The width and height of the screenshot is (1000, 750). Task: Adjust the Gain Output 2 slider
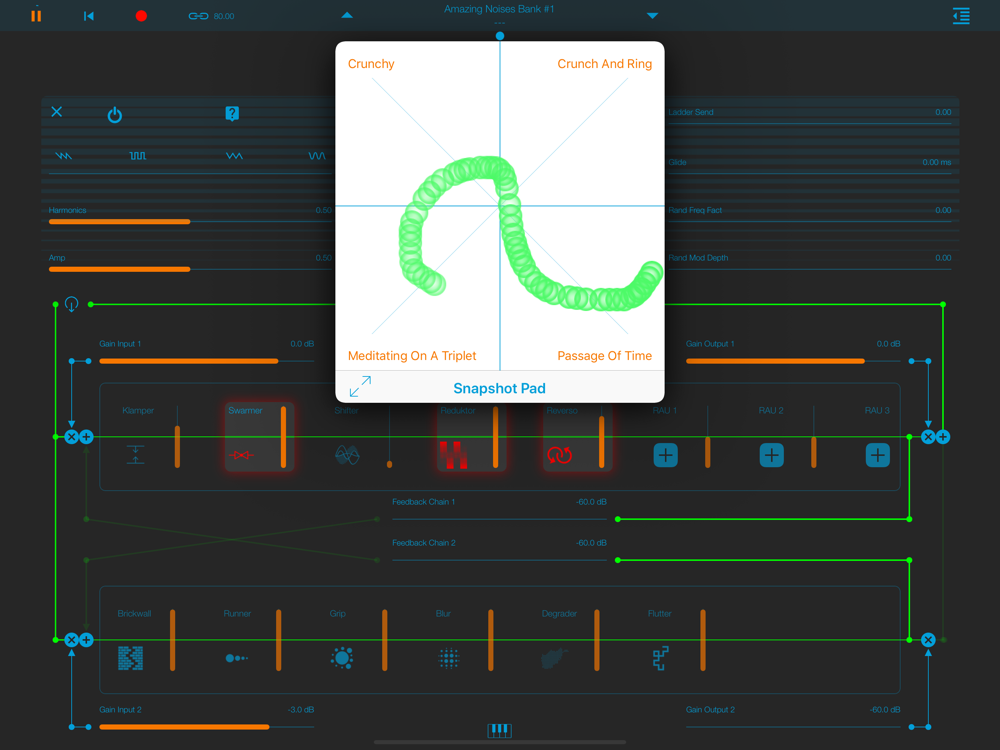coord(793,726)
